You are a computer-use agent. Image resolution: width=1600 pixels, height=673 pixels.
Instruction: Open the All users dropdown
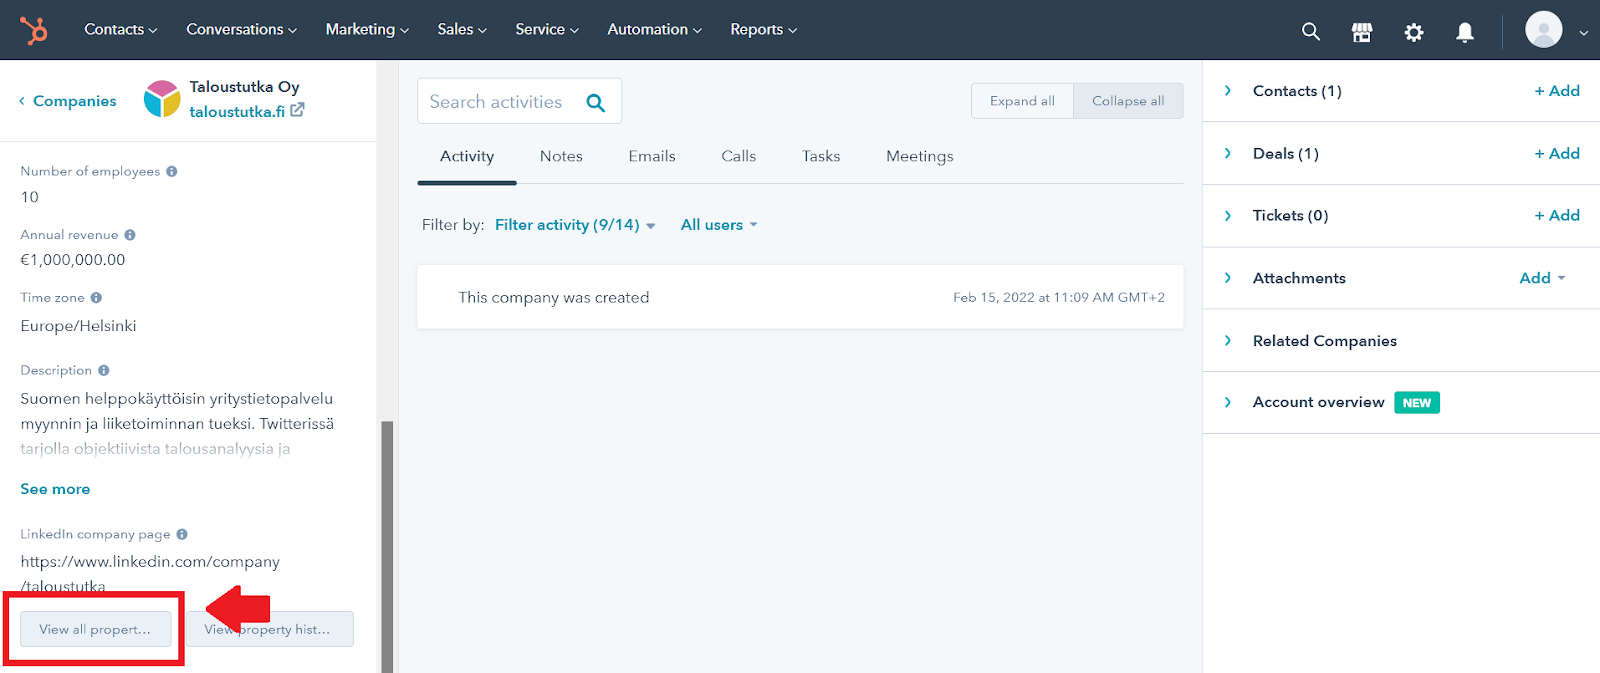[719, 225]
